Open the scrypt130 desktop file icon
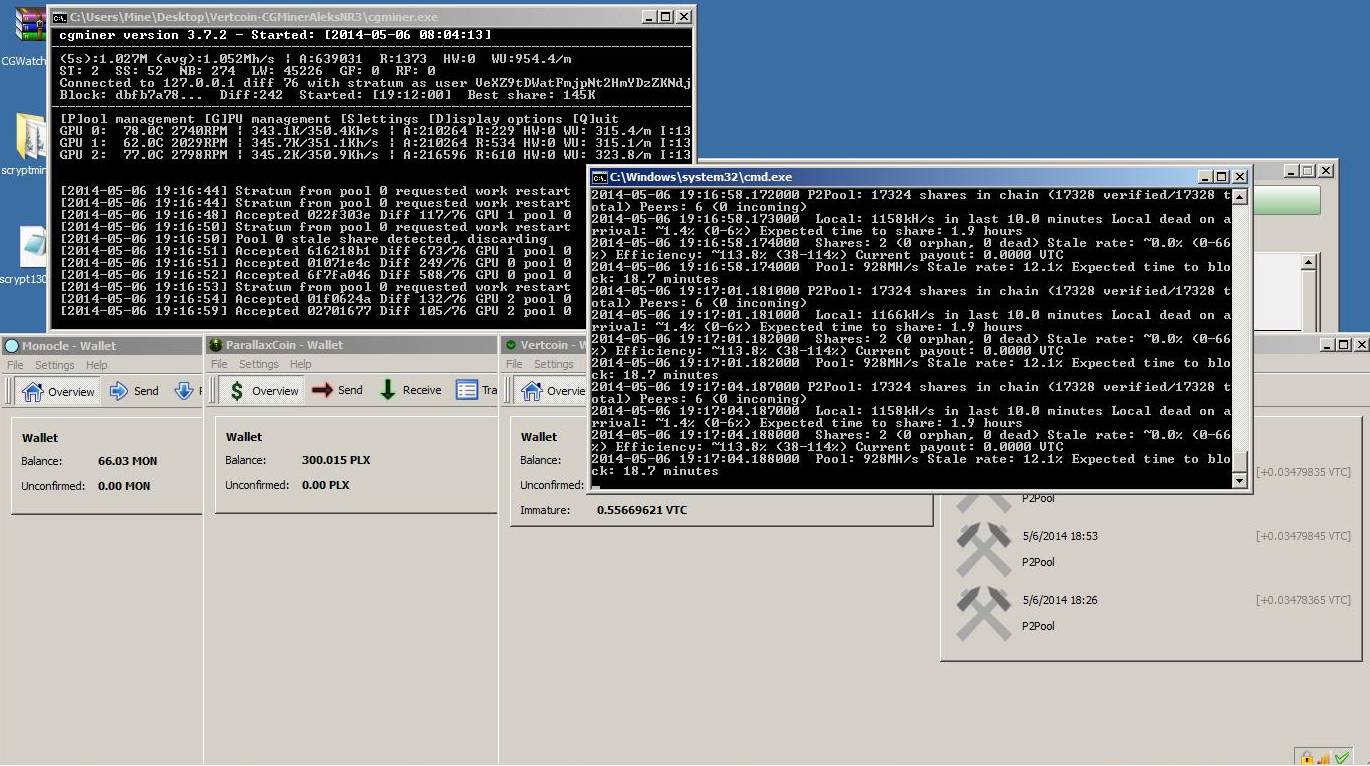This screenshot has height=766, width=1370. click(x=32, y=247)
